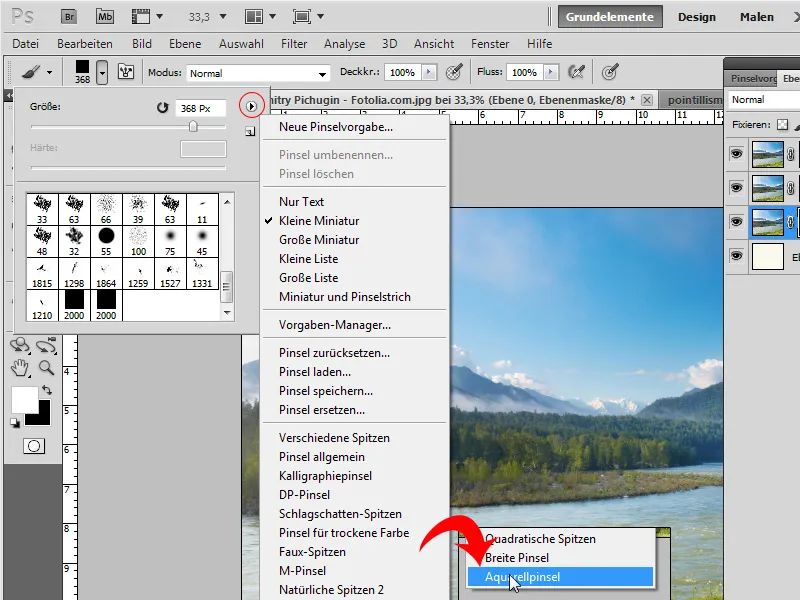Toggle the mask link on the top layer
The height and width of the screenshot is (600, 800).
[x=791, y=154]
